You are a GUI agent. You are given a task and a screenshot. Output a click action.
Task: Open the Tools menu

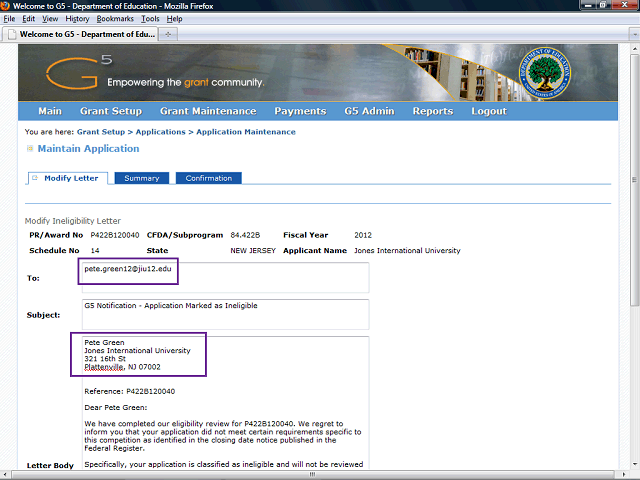(x=150, y=19)
